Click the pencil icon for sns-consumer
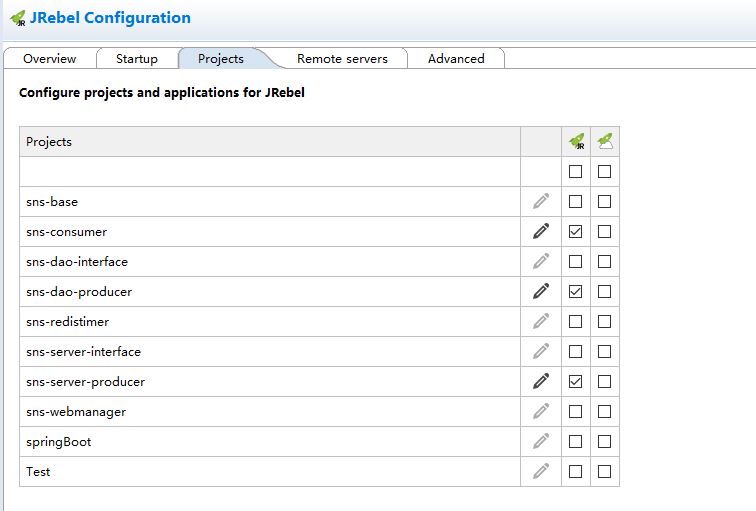Screen dimensions: 756x511 (541, 231)
